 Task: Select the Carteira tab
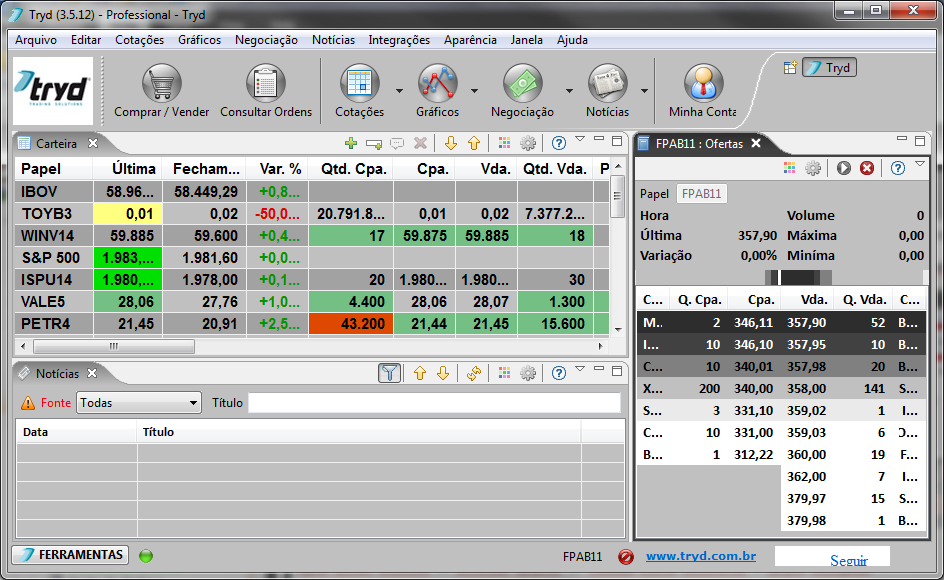(56, 143)
